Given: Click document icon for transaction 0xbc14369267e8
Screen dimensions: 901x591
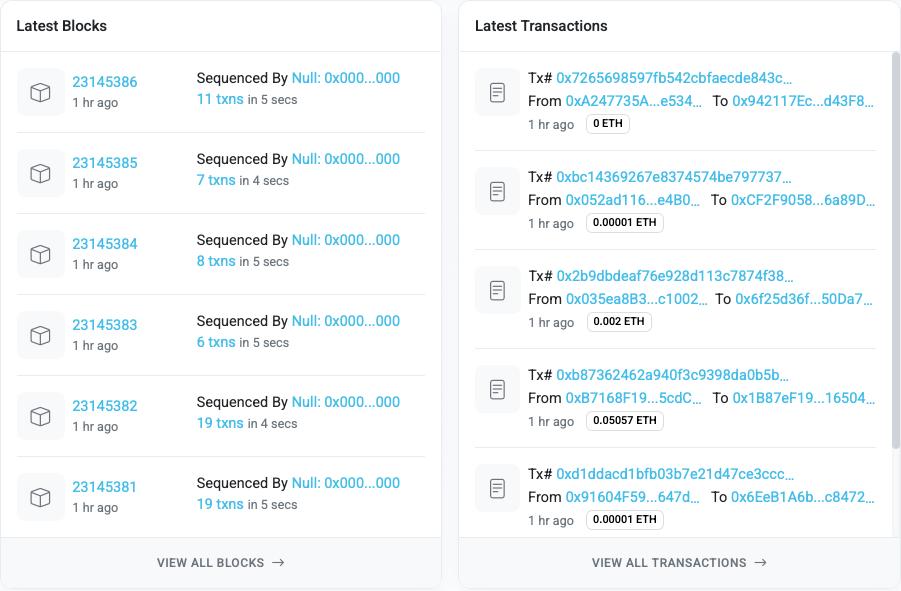Looking at the screenshot, I should 498,191.
